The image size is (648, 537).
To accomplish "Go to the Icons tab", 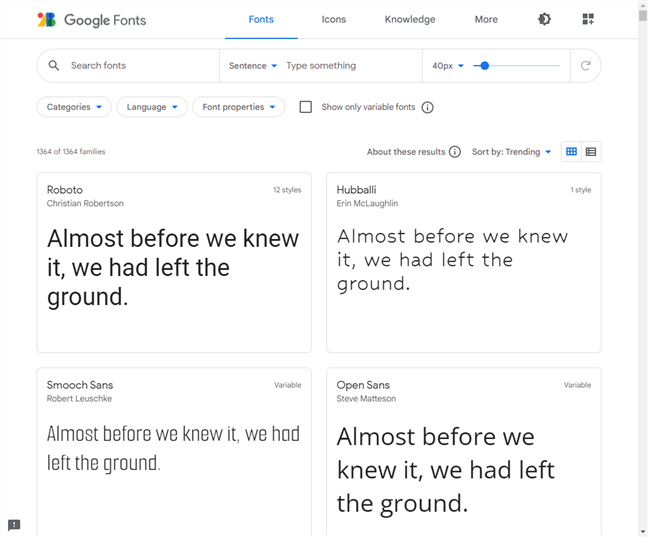I will (334, 19).
